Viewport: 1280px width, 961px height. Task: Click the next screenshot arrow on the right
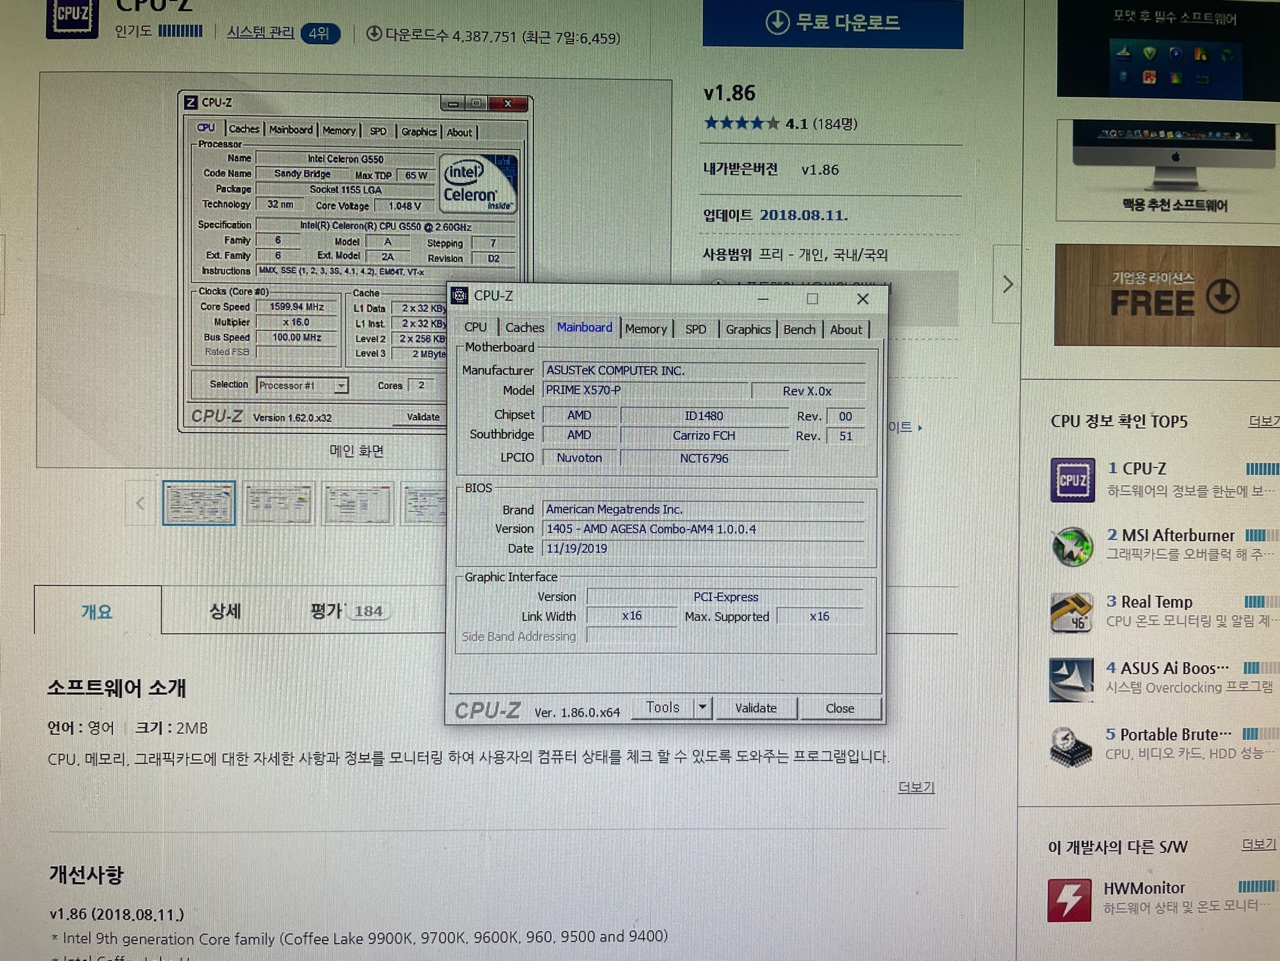coord(1007,284)
